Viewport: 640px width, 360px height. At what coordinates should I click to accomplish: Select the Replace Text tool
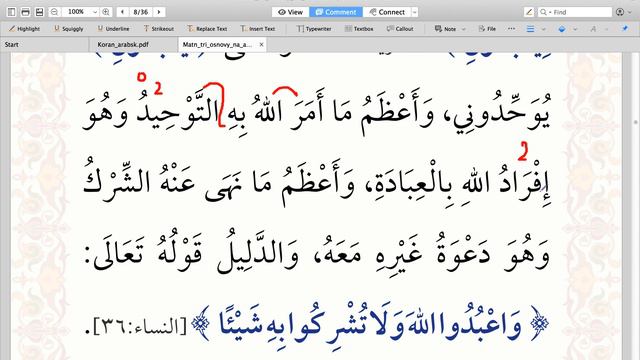[207, 29]
